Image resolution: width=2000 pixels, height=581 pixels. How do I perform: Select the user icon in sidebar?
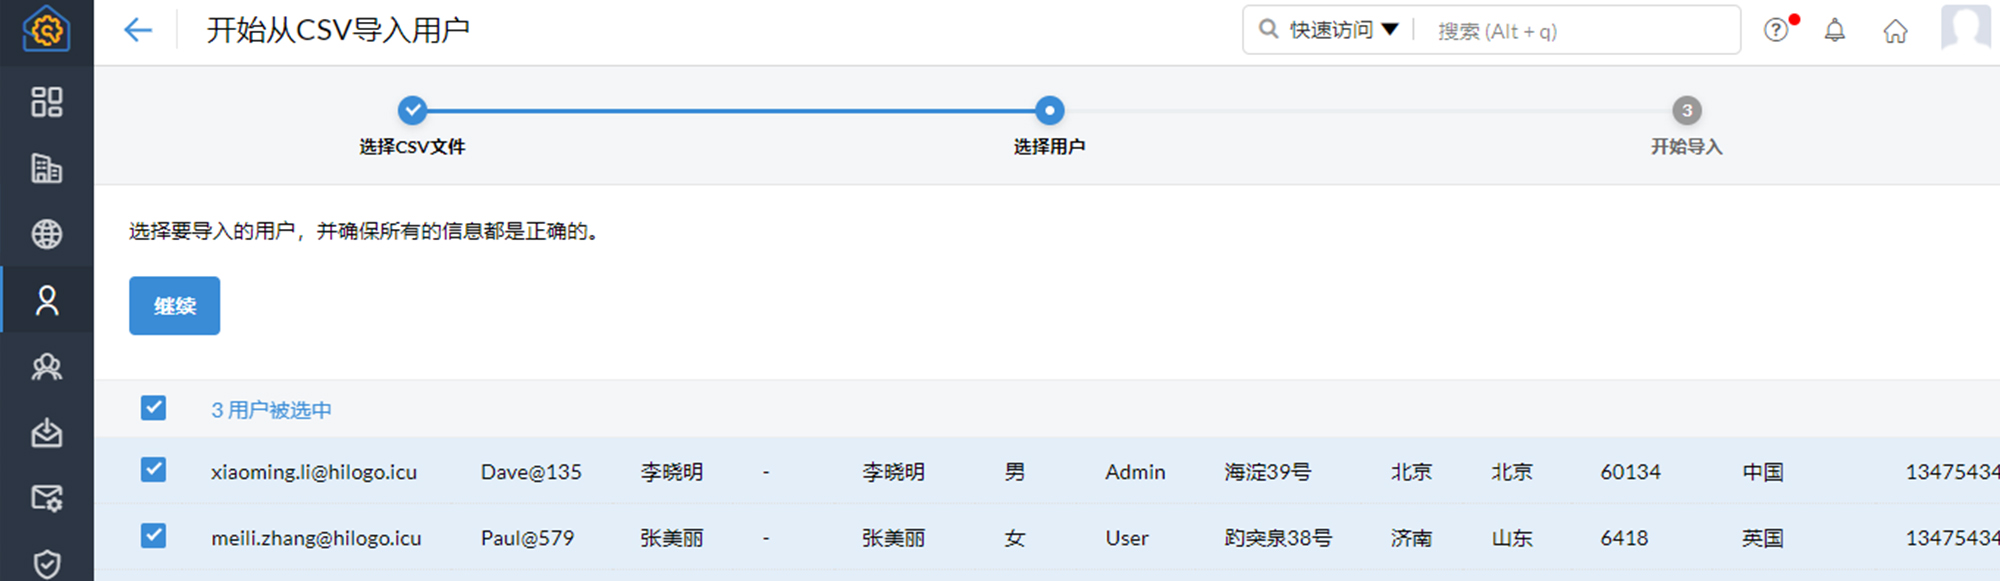pos(46,300)
